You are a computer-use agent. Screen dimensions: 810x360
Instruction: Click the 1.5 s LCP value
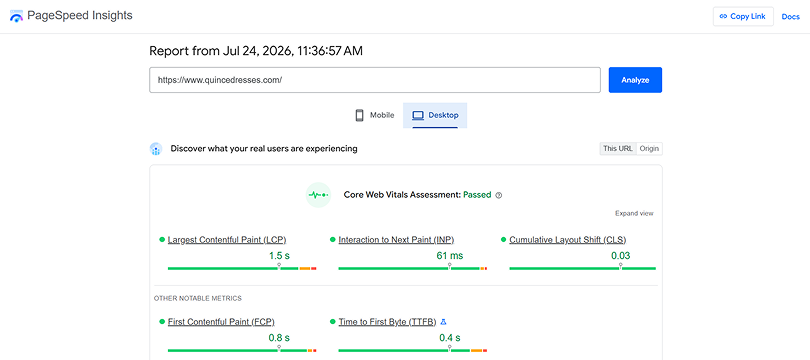pyautogui.click(x=279, y=256)
